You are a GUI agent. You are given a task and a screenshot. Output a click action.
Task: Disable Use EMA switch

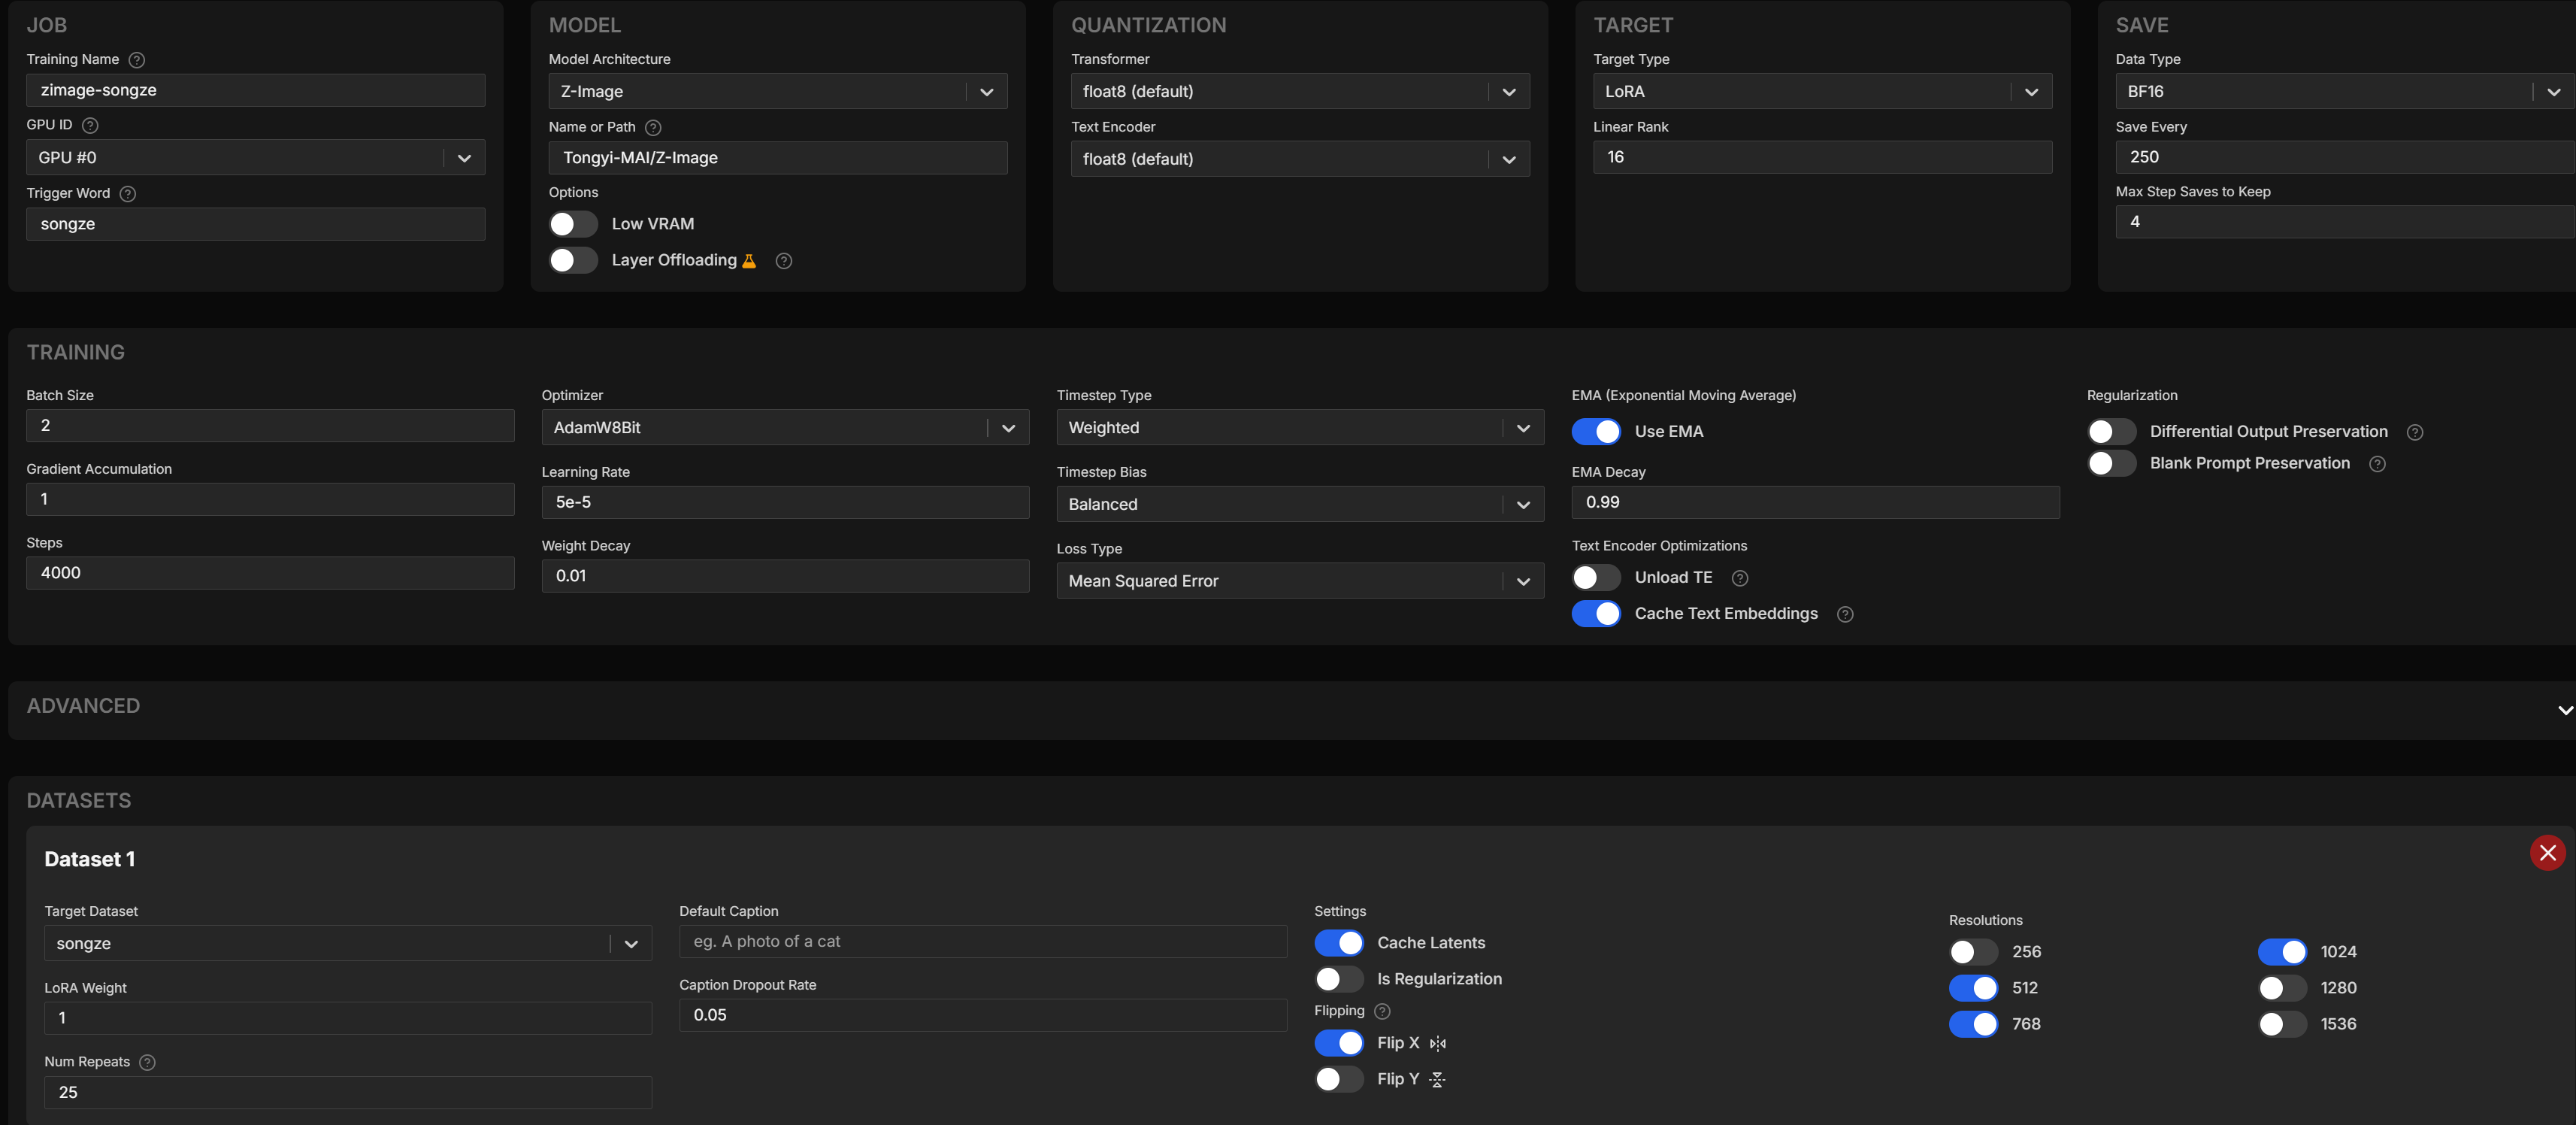click(x=1596, y=432)
